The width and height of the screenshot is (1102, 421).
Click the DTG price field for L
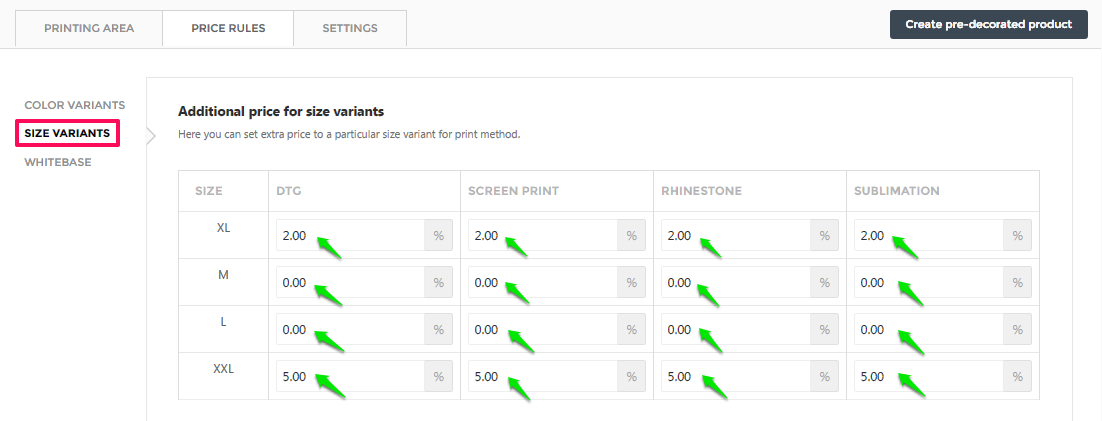(350, 329)
